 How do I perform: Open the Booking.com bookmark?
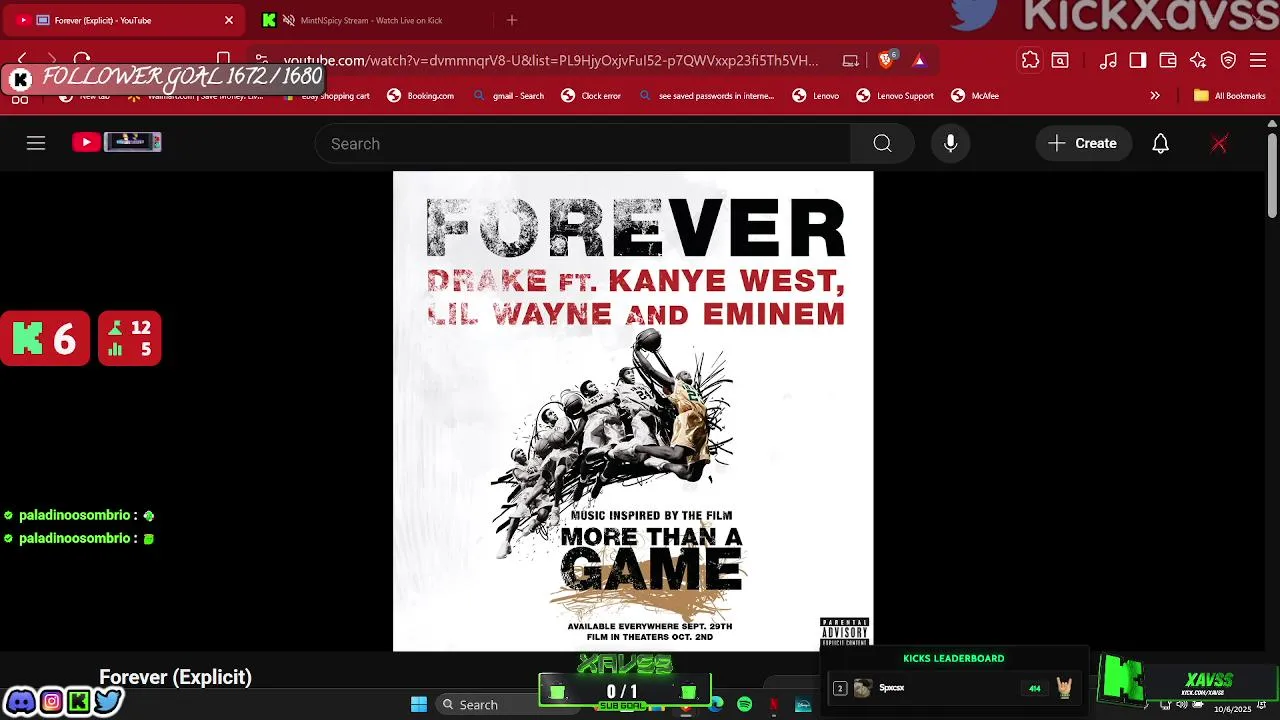421,96
